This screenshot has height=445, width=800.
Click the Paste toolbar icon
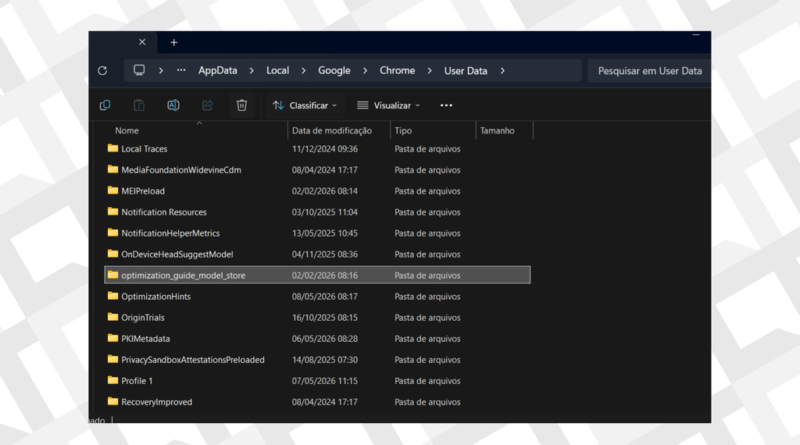139,105
